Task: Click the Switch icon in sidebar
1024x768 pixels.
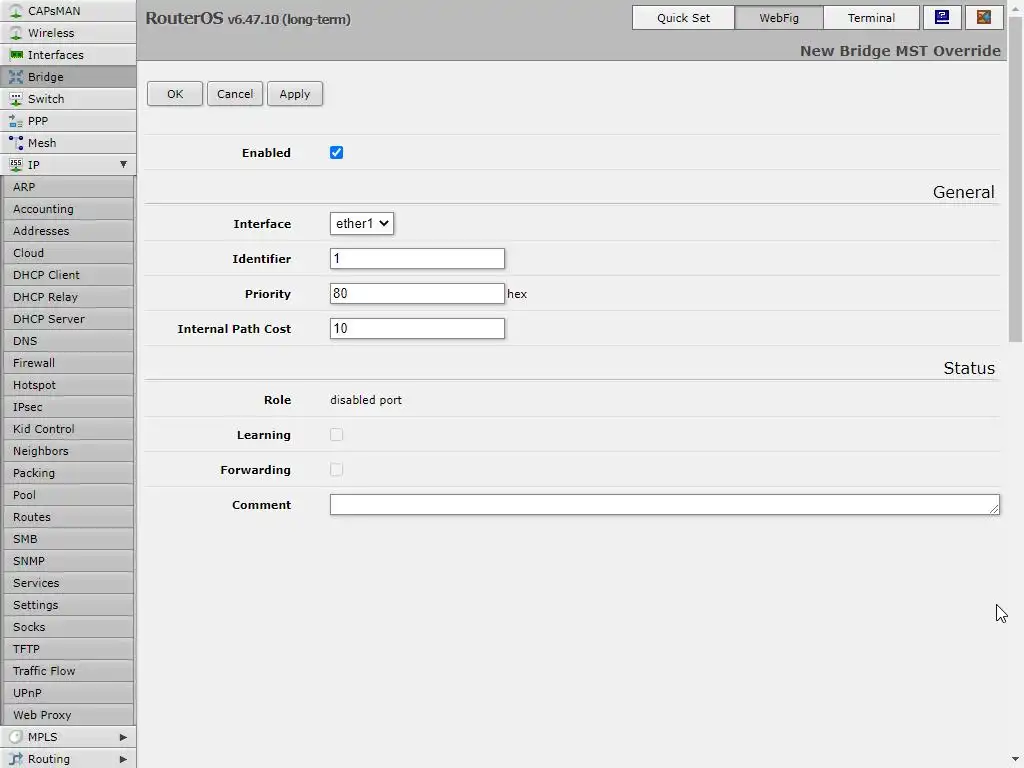Action: click(16, 99)
